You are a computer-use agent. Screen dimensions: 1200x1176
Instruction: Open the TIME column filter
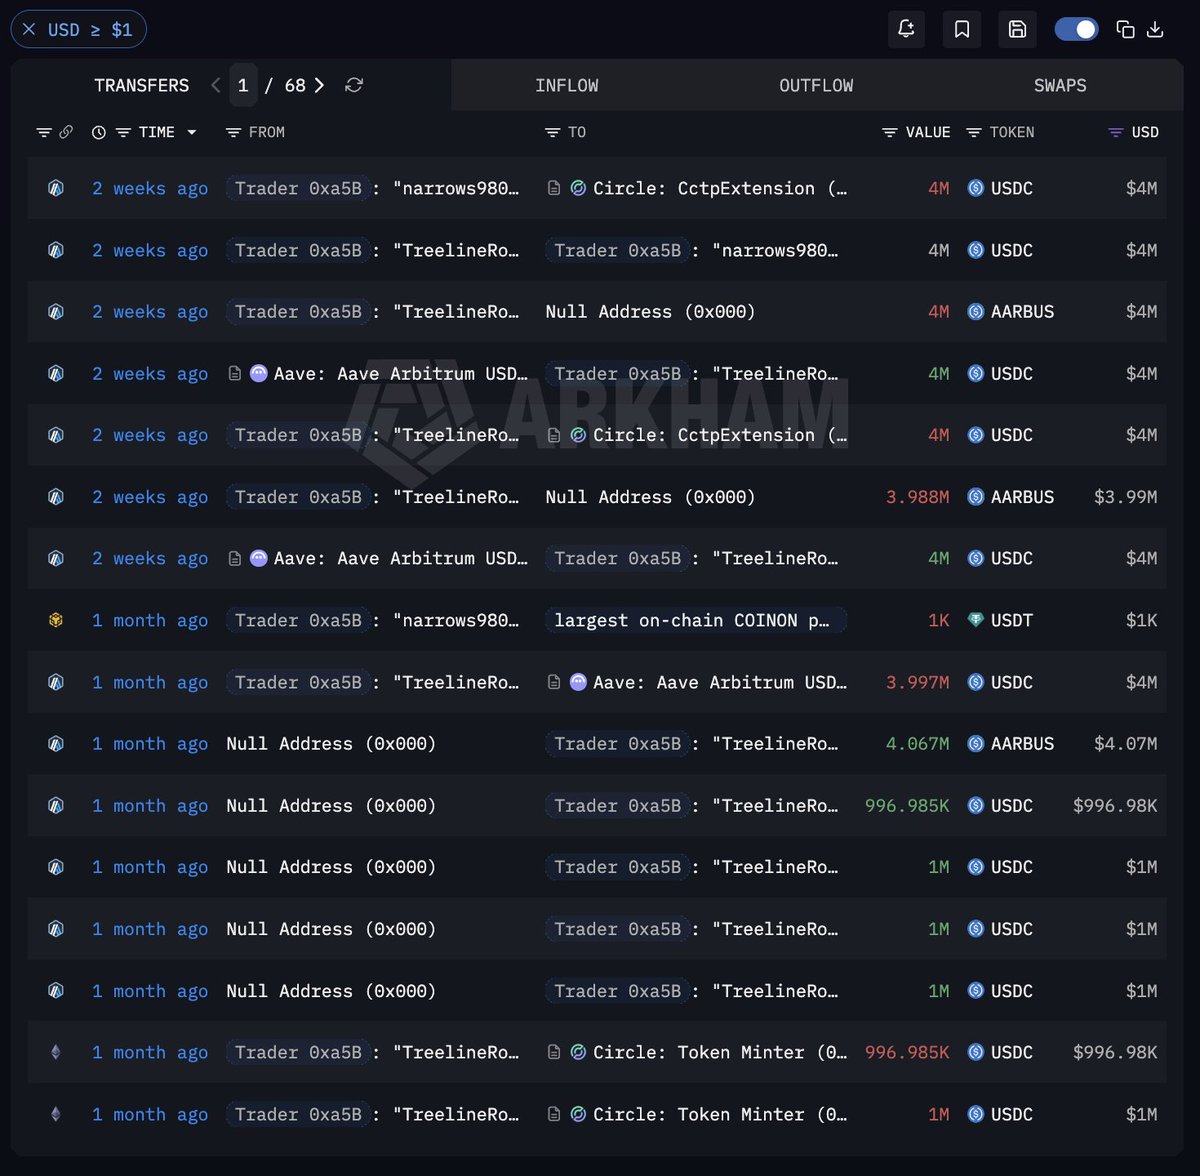(x=123, y=132)
